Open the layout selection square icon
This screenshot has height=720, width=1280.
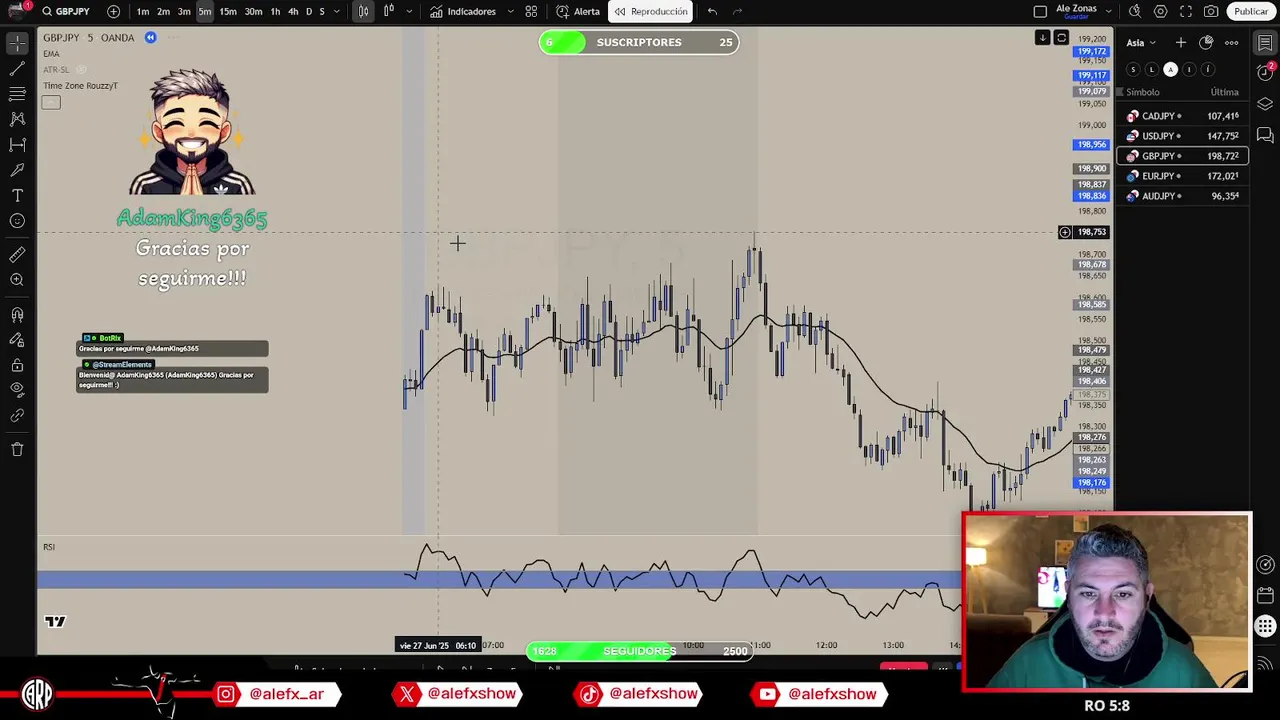[1040, 12]
